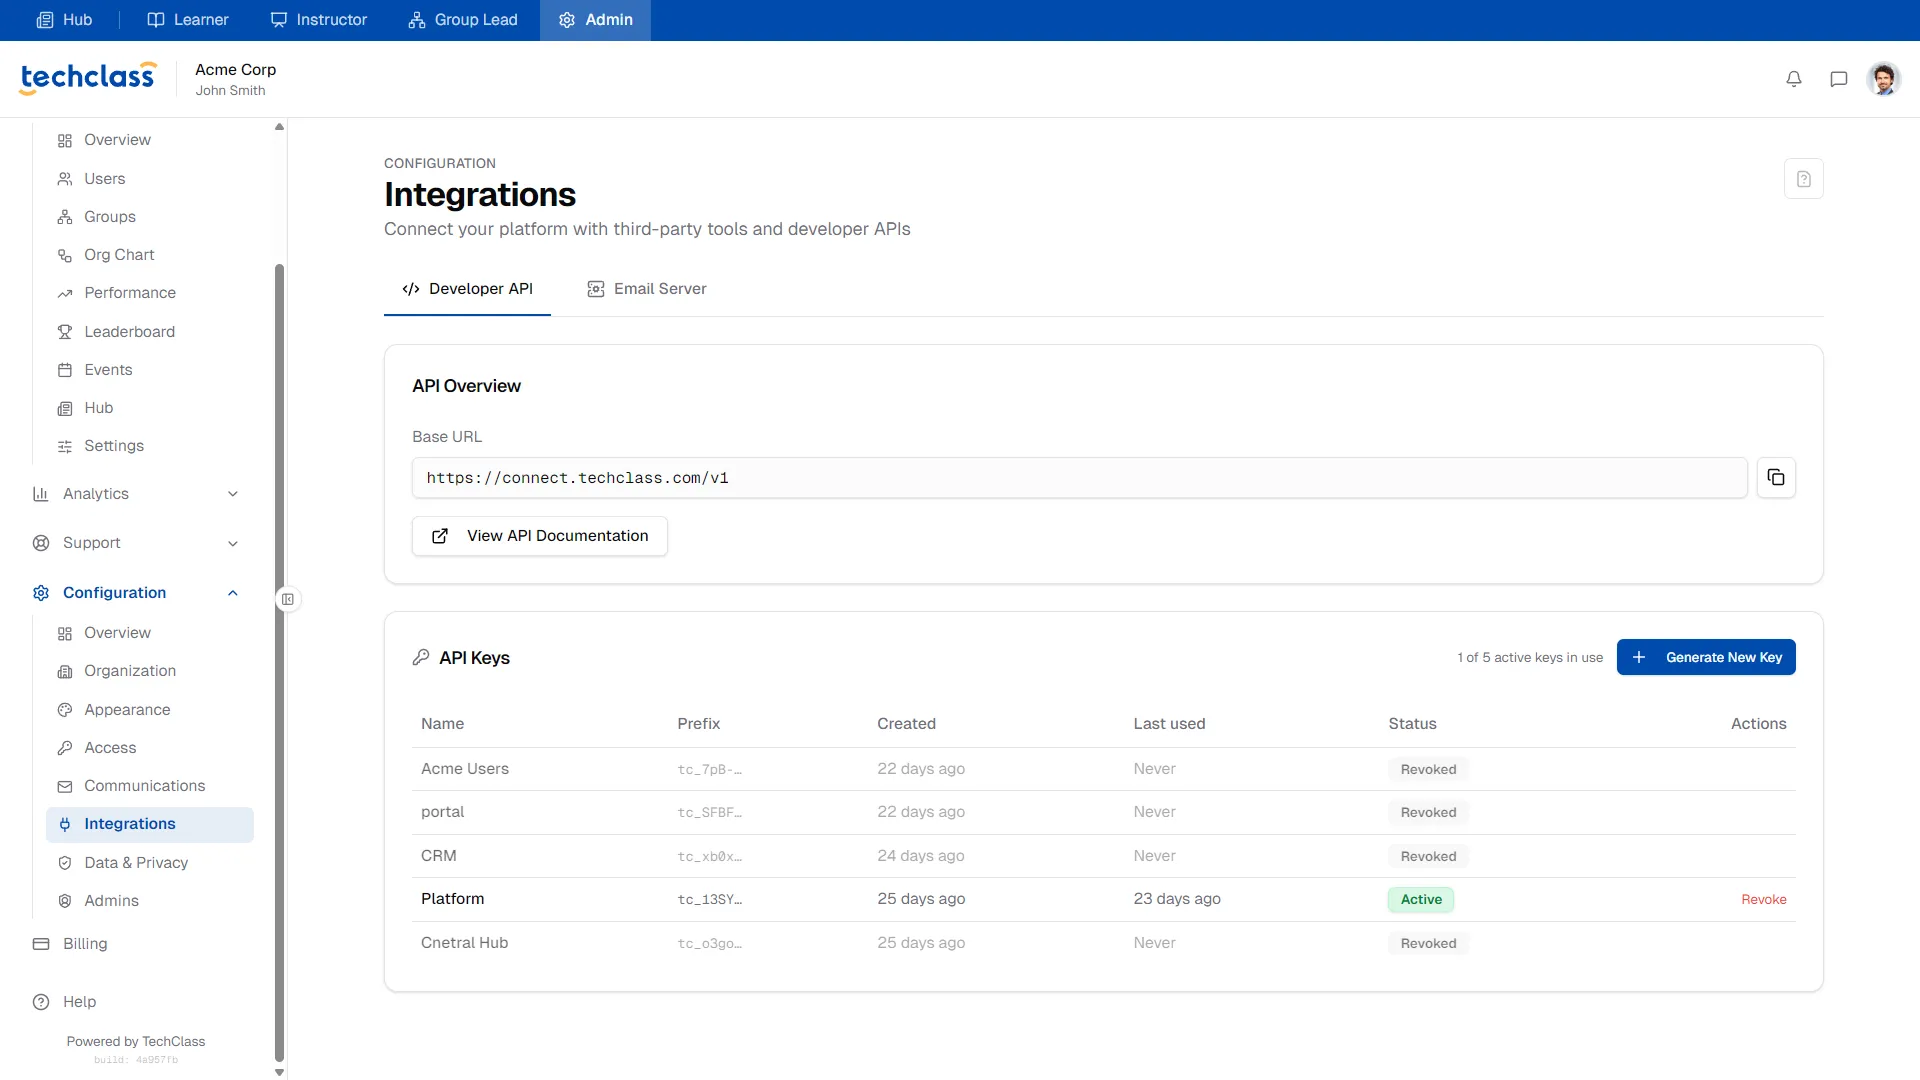Click the Access key icon in sidebar
This screenshot has width=1920, height=1080.
65,748
